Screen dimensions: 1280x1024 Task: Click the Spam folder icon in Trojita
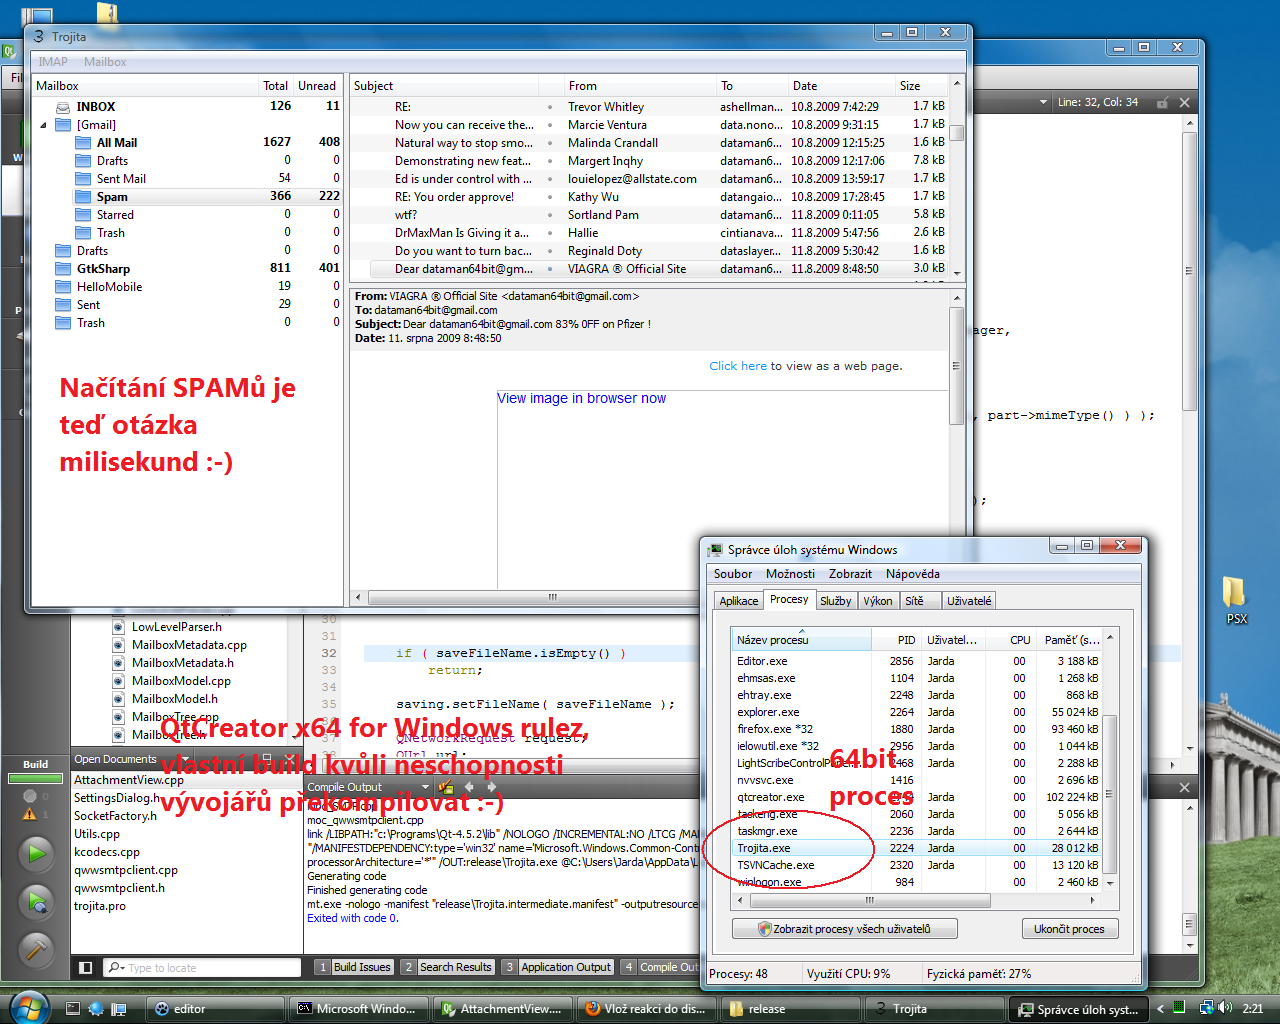[84, 197]
